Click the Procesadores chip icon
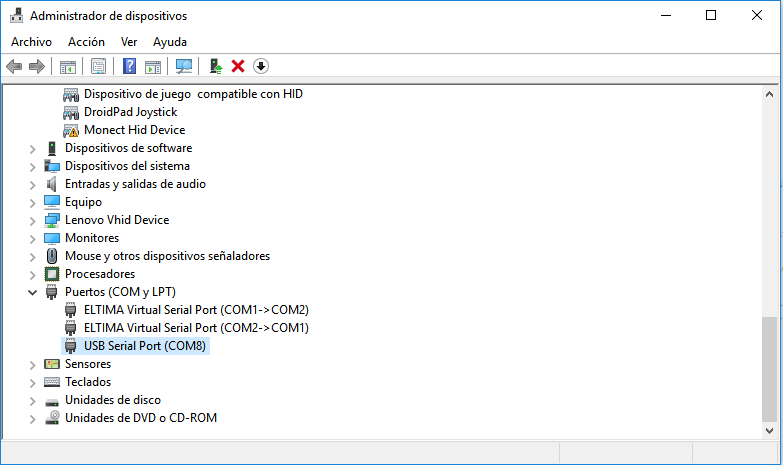783x465 pixels. coord(52,274)
